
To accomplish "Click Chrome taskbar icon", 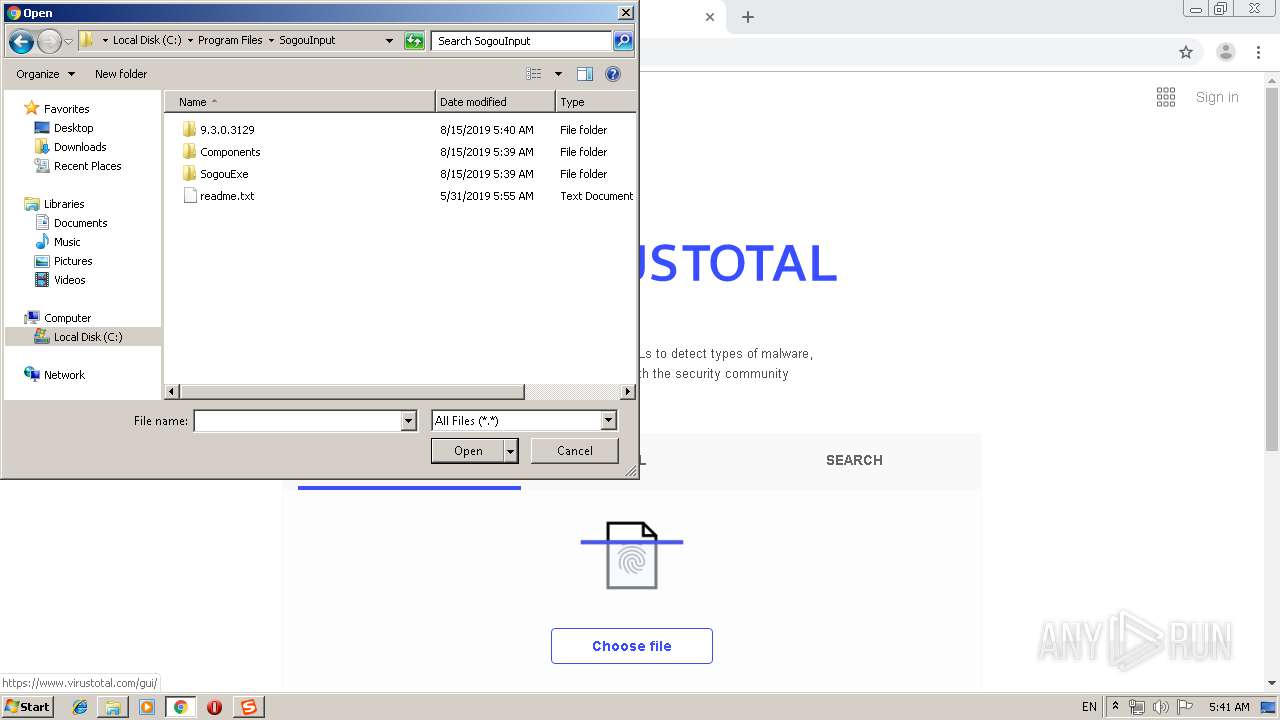I will [x=181, y=707].
